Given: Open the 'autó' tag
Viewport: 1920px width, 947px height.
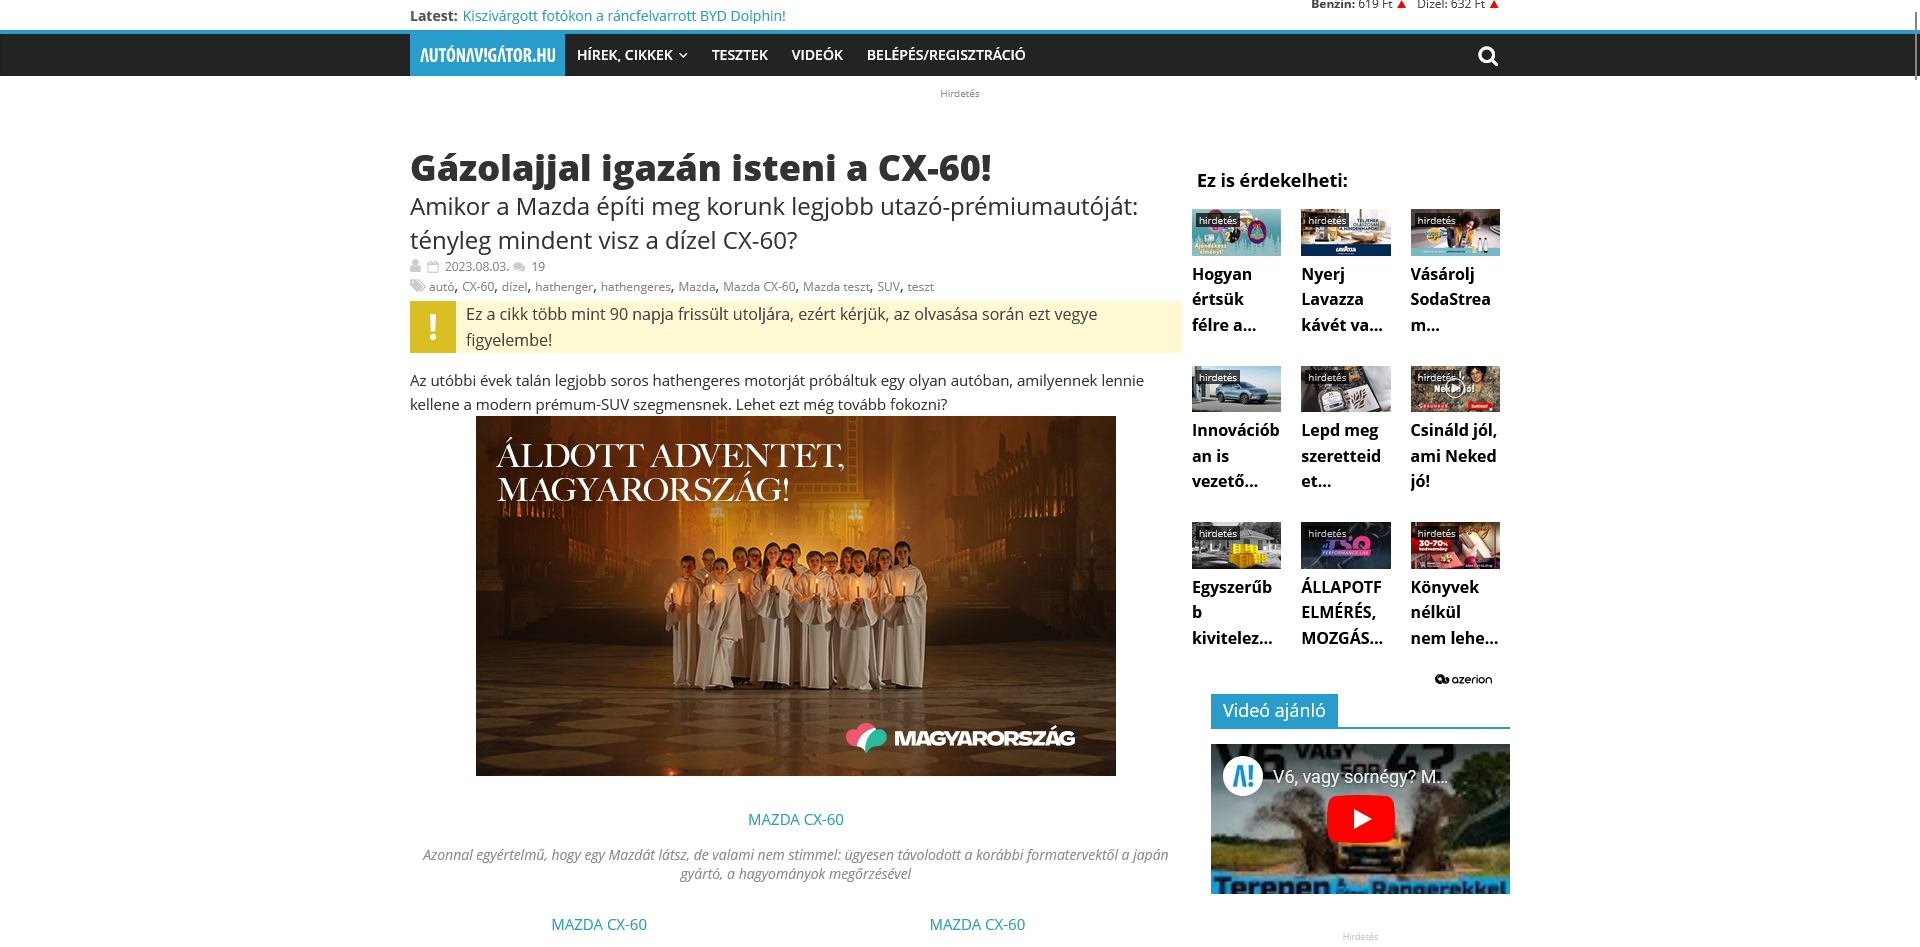Looking at the screenshot, I should 441,287.
